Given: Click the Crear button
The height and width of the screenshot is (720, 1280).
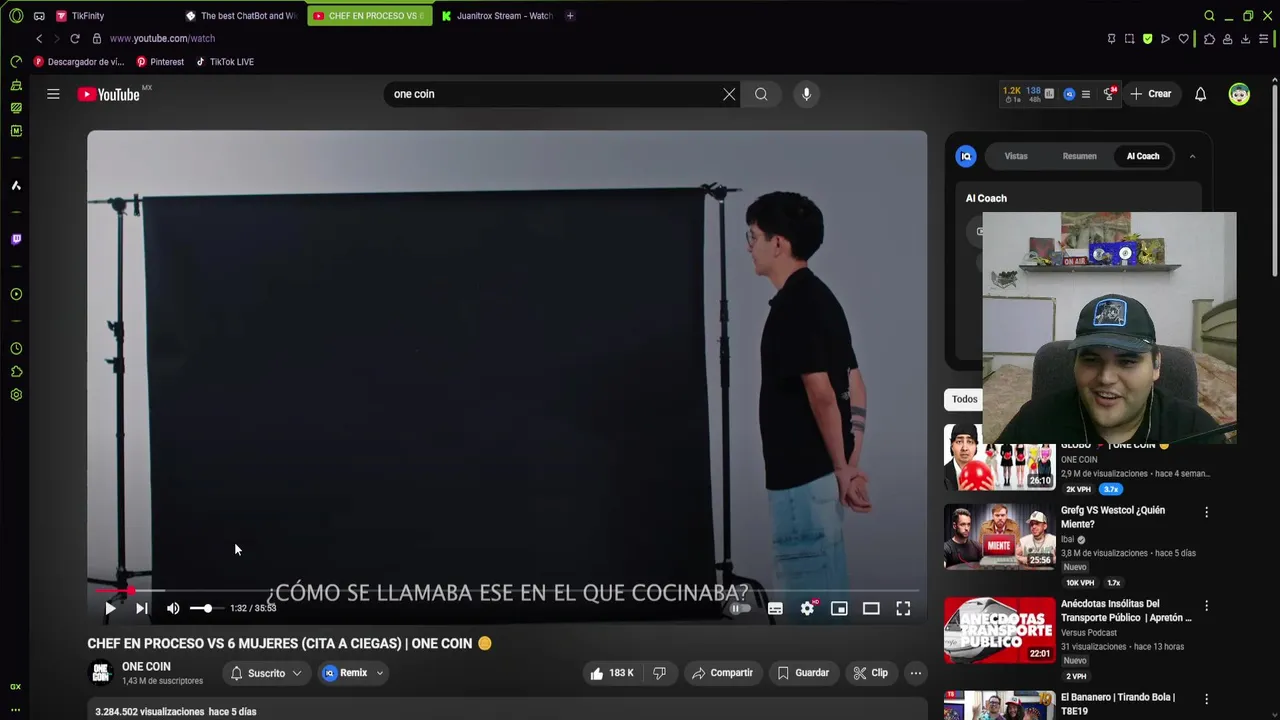Looking at the screenshot, I should click(x=1151, y=94).
